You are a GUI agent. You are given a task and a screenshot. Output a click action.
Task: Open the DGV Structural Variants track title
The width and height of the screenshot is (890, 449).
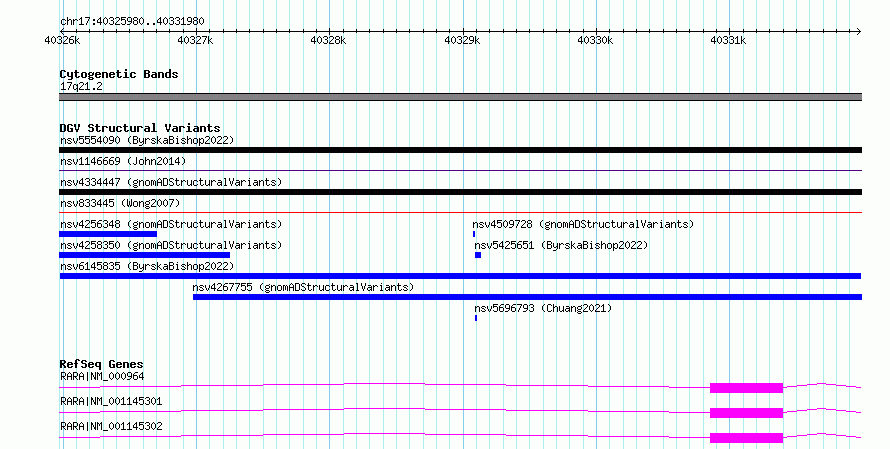140,128
